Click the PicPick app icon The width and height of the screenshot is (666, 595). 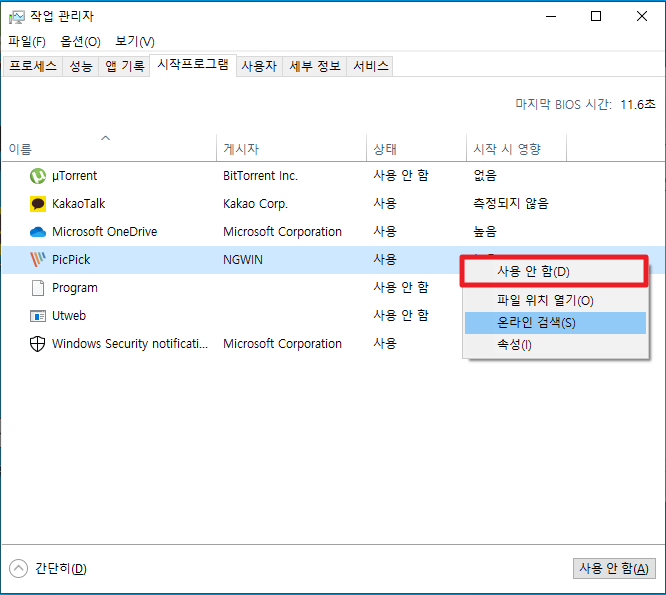pos(38,259)
